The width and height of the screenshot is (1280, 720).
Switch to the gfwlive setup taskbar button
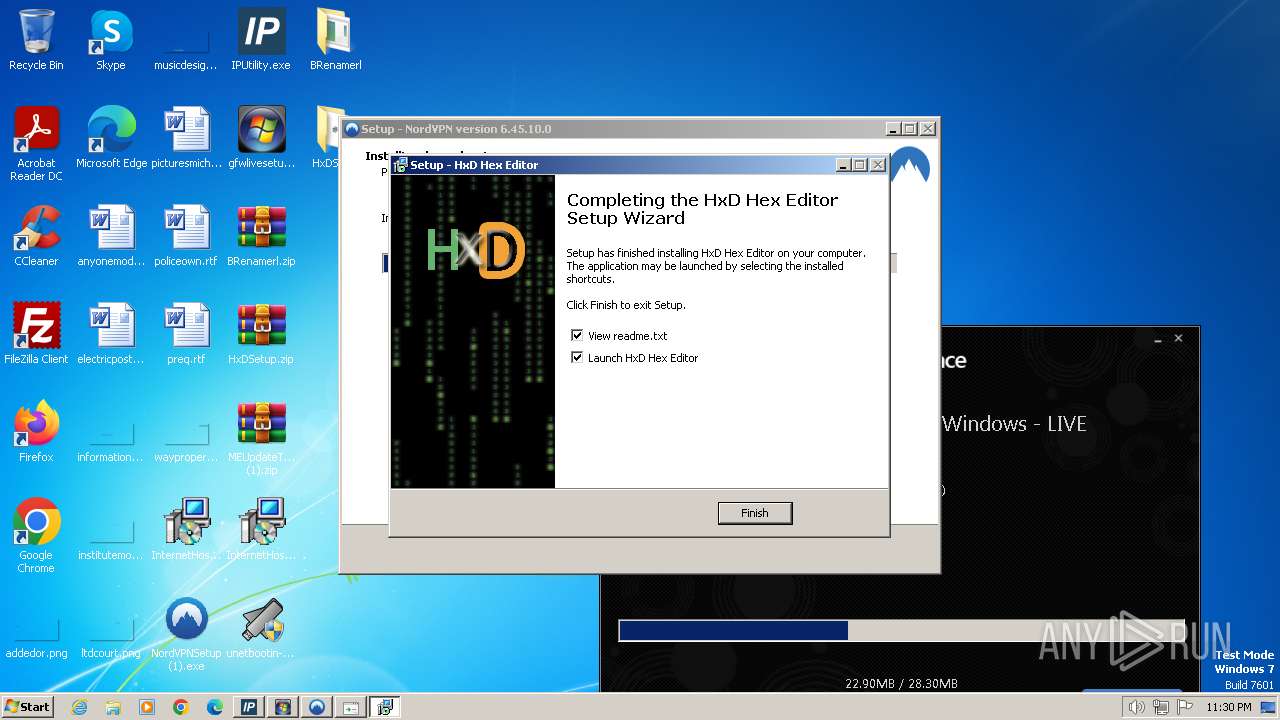(x=283, y=707)
